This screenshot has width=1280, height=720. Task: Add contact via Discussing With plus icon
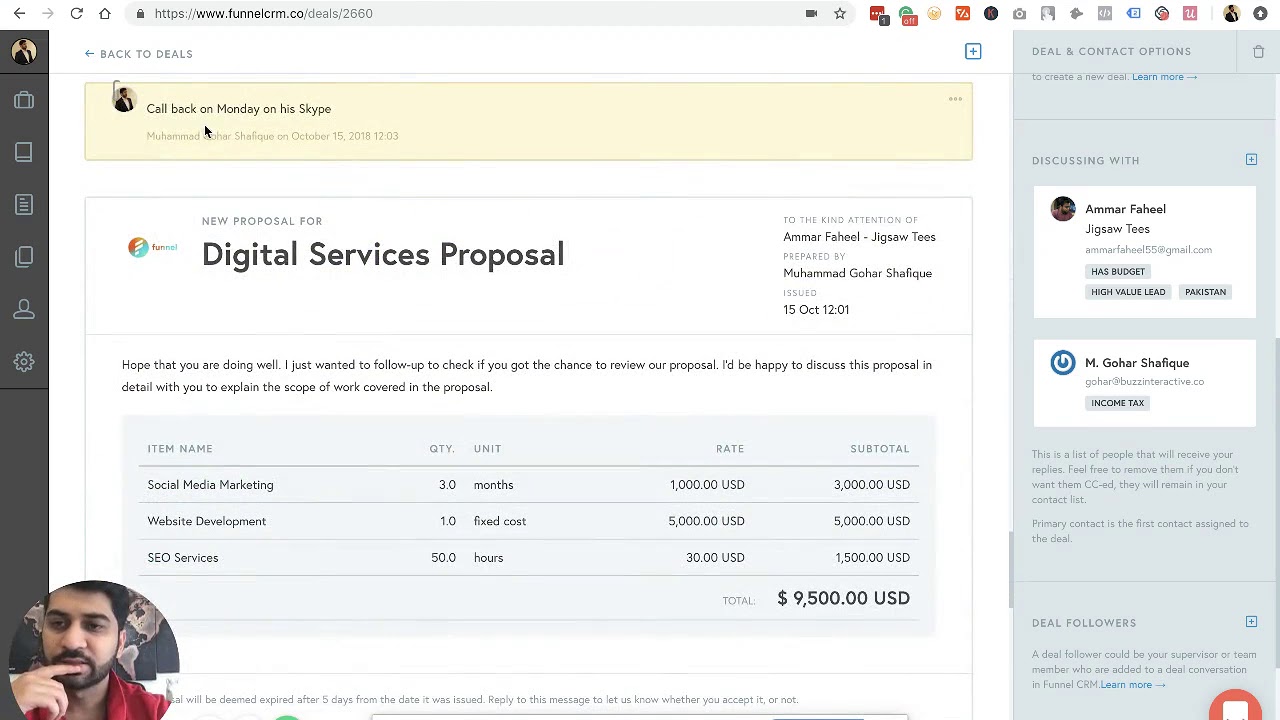[1251, 160]
